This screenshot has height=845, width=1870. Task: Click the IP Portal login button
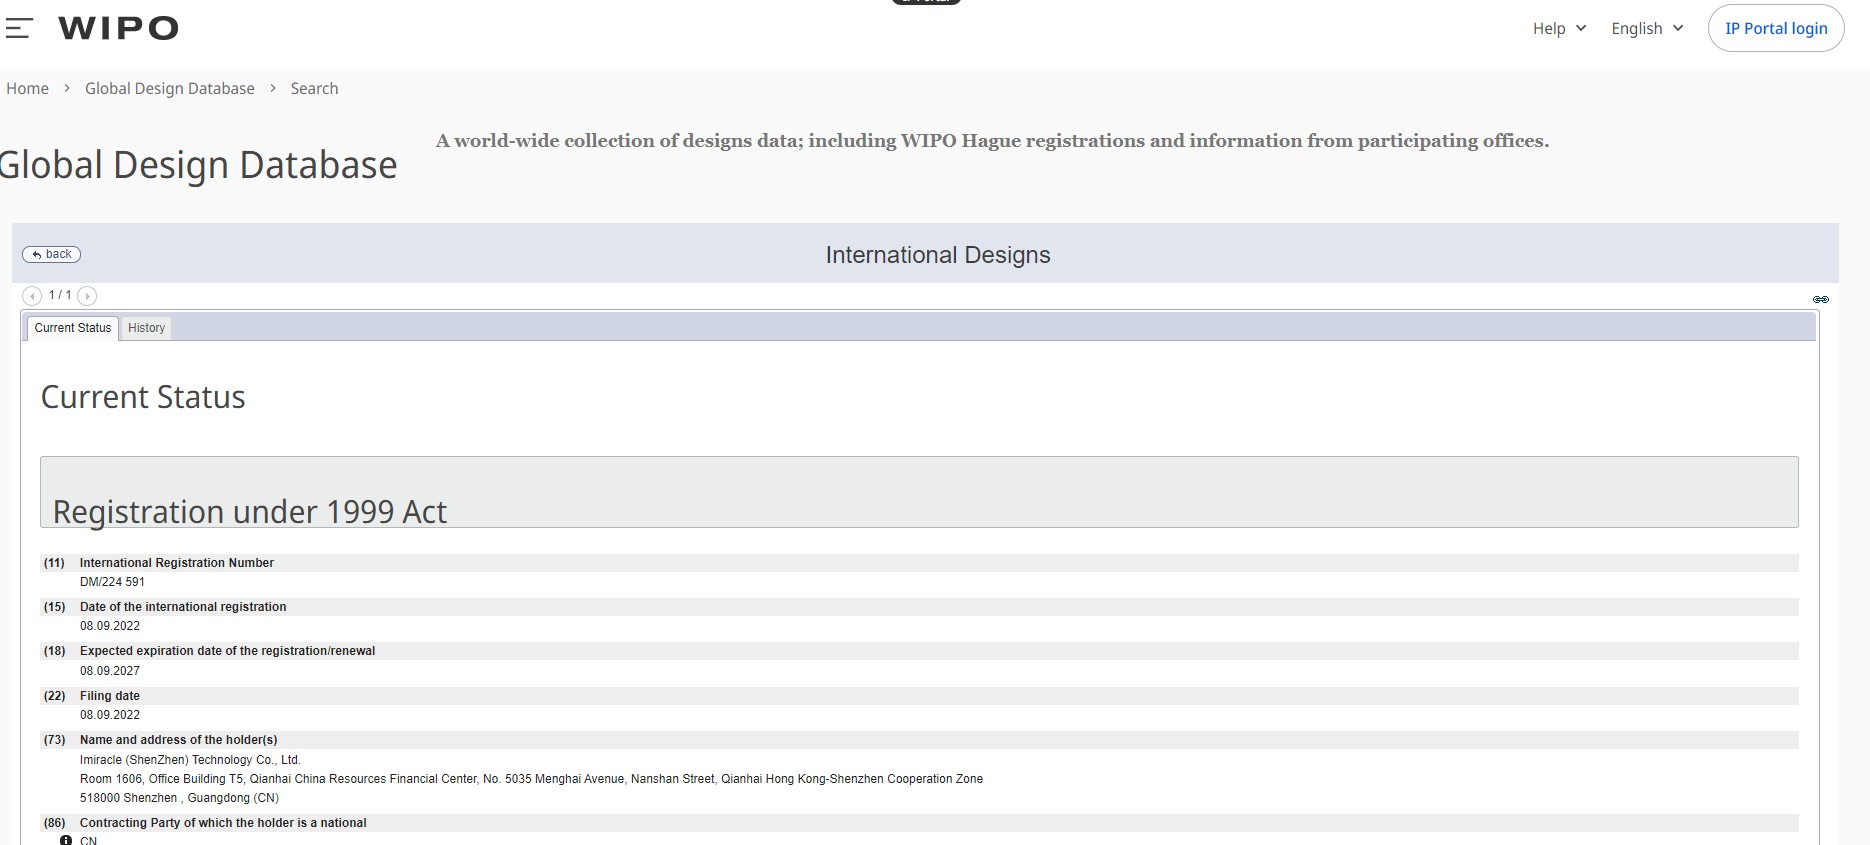point(1776,28)
